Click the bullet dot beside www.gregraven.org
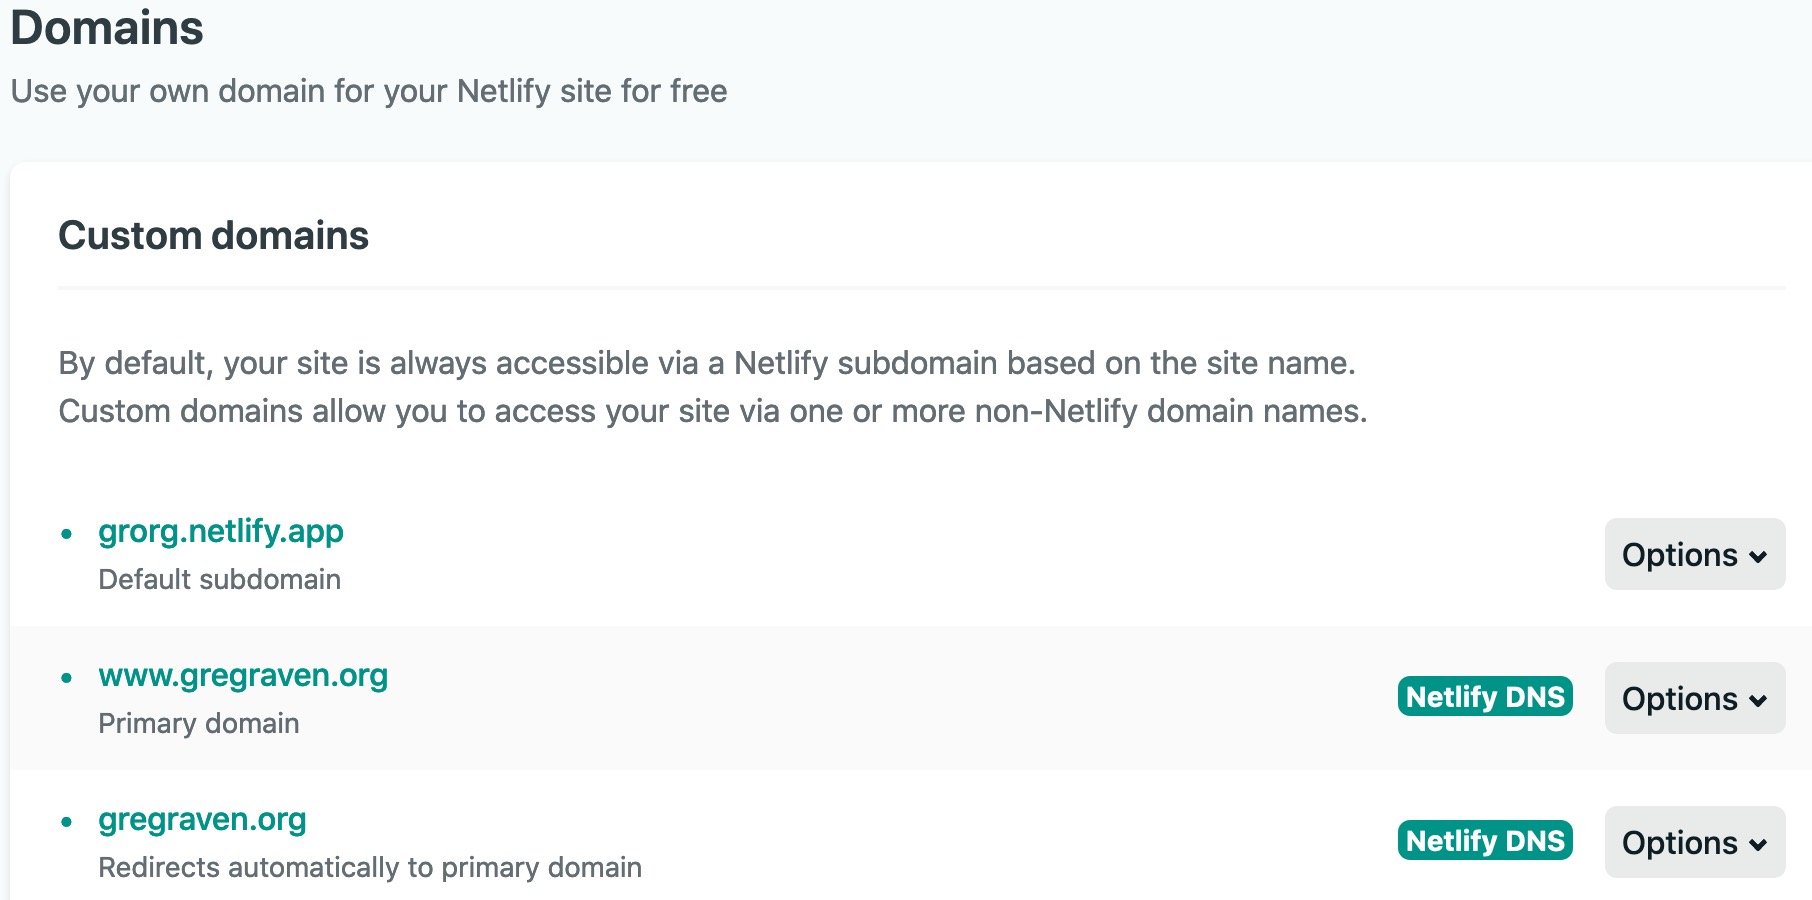The width and height of the screenshot is (1812, 900). [x=67, y=678]
